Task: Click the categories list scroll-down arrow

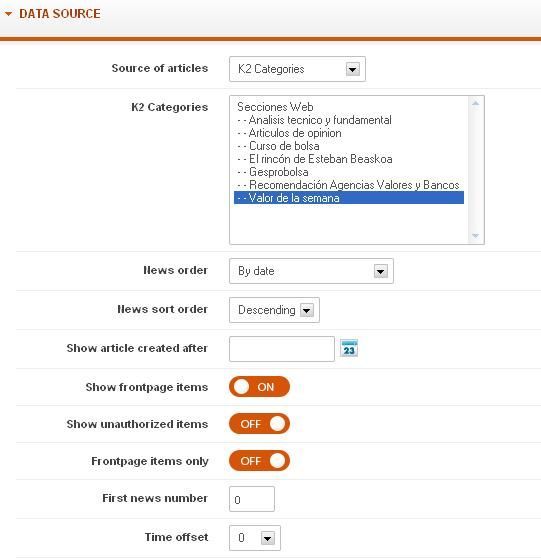Action: pyautogui.click(x=475, y=235)
